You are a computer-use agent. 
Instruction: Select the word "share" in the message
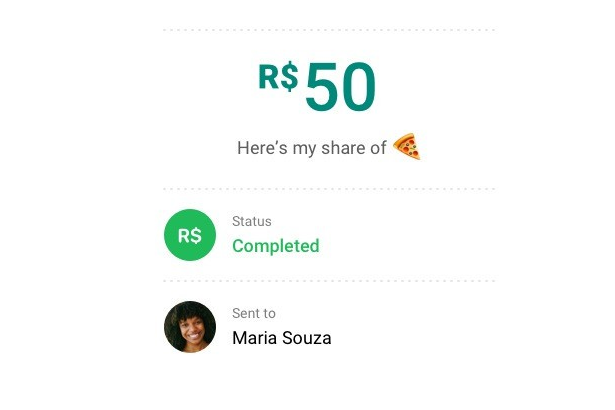click(x=343, y=148)
